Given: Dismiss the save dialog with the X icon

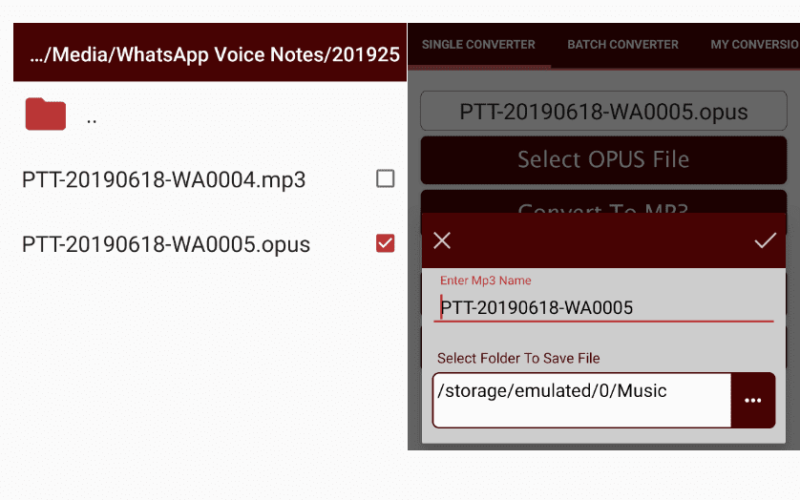Looking at the screenshot, I should click(x=442, y=240).
